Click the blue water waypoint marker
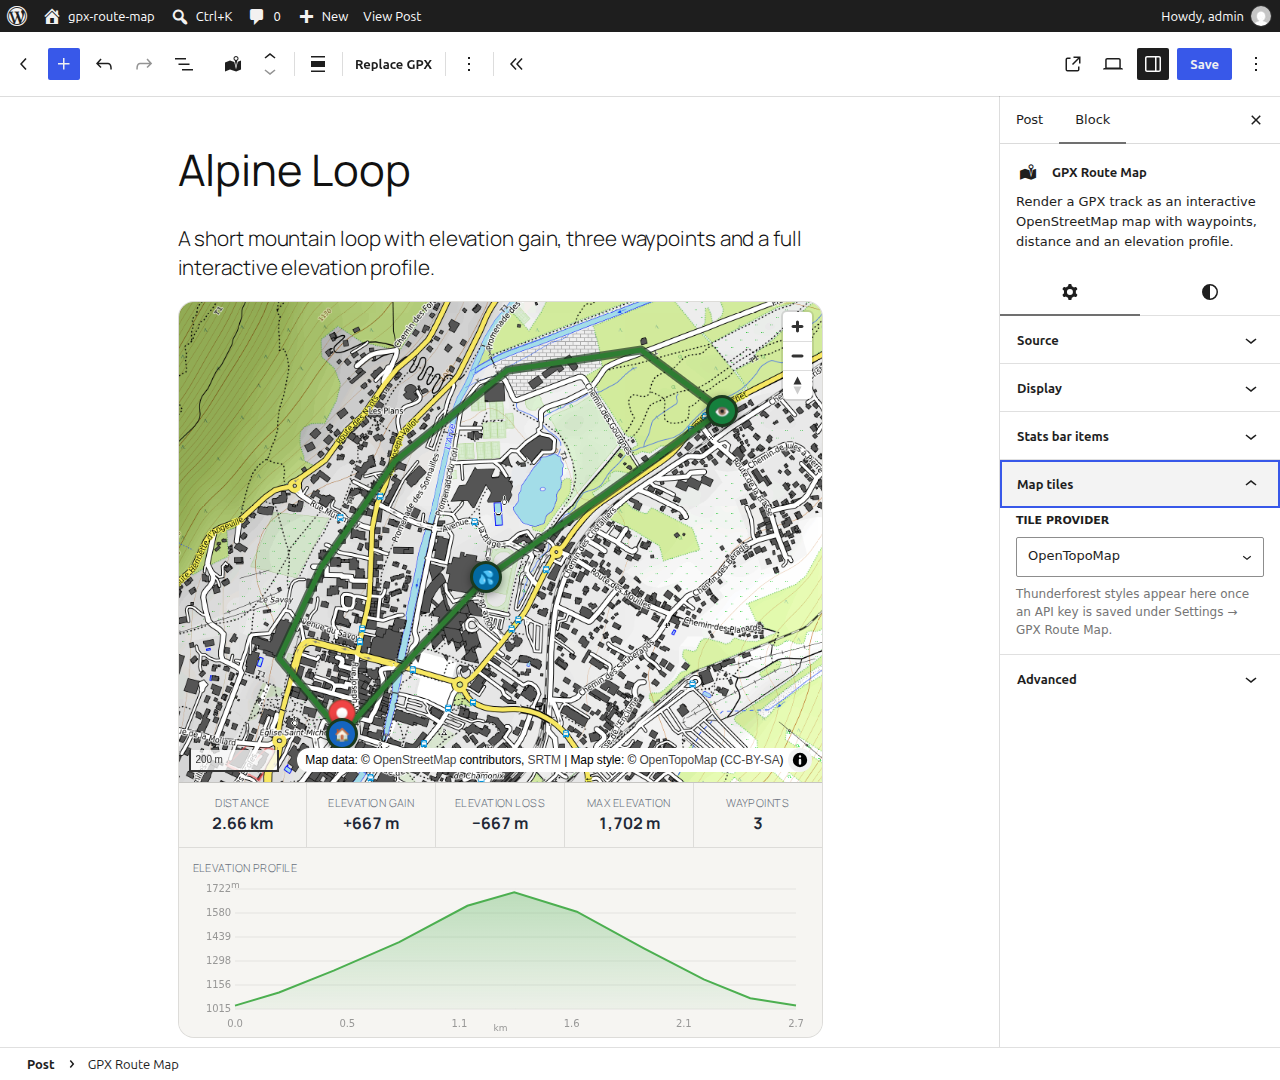Screen dimensions: 1280x1080 486,577
